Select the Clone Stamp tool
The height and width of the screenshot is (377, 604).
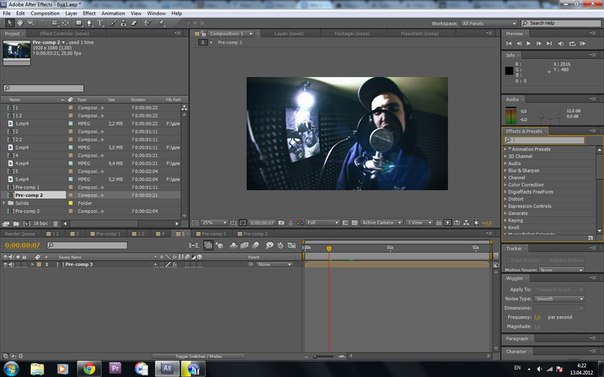(123, 23)
